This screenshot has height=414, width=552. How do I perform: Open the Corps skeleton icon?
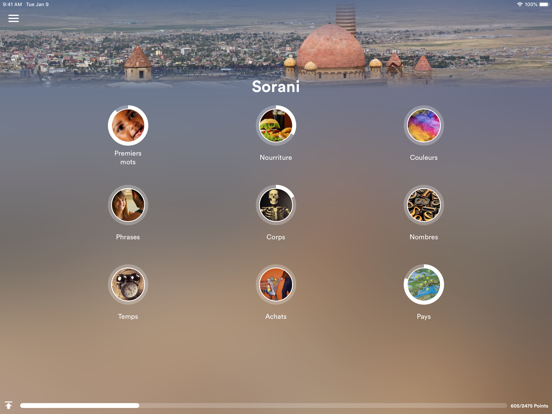coord(276,205)
